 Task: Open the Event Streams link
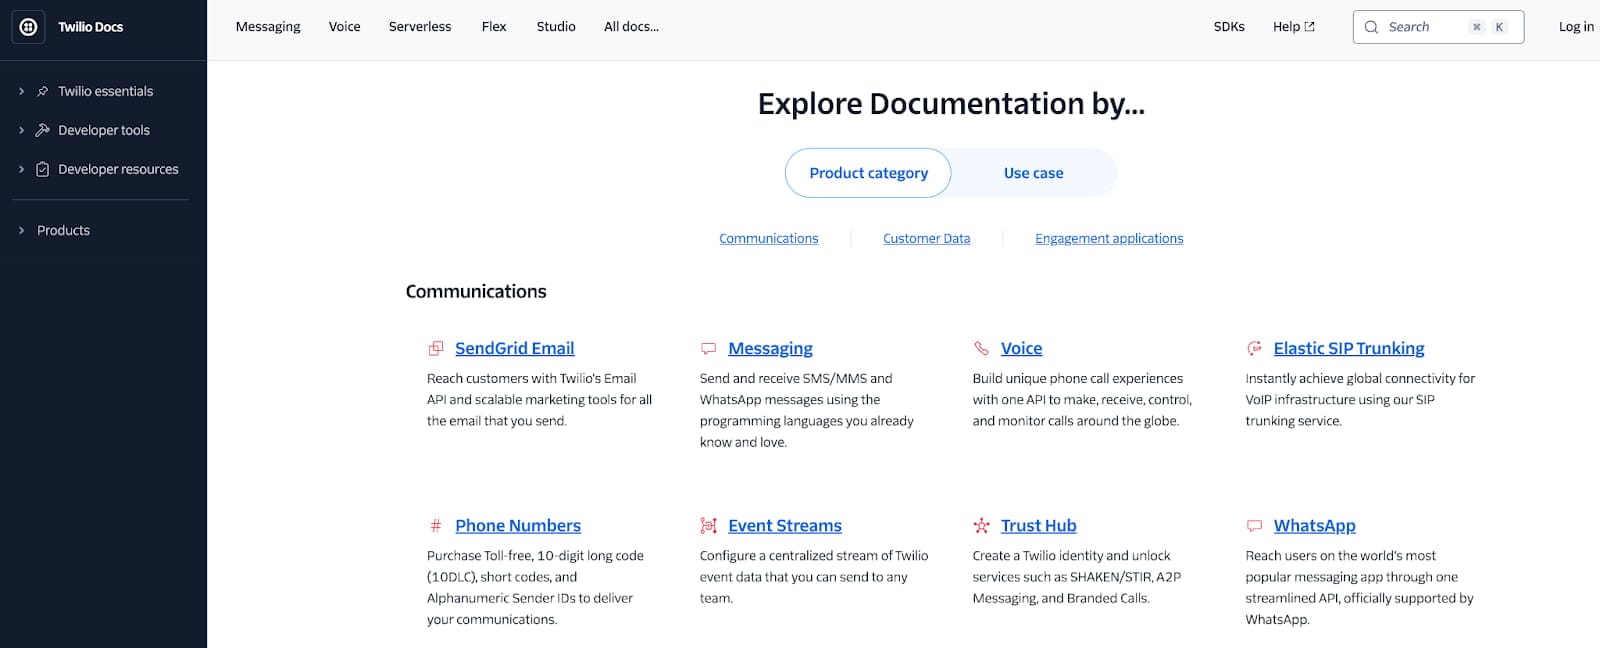pos(785,525)
